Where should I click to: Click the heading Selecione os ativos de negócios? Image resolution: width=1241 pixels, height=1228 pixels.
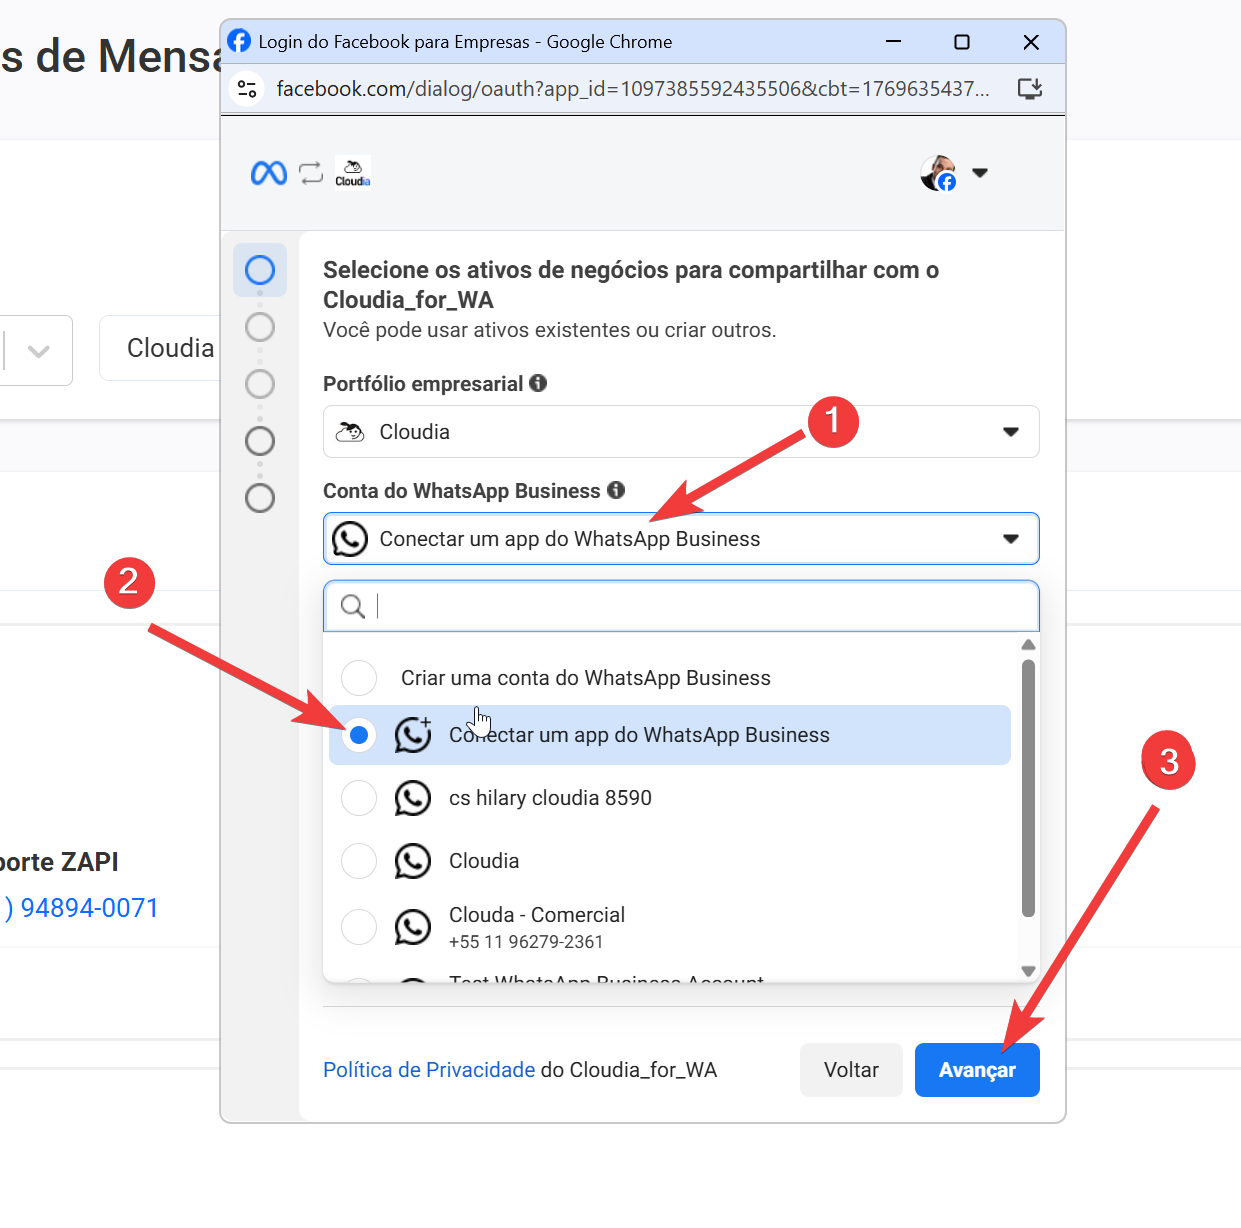[x=631, y=285]
